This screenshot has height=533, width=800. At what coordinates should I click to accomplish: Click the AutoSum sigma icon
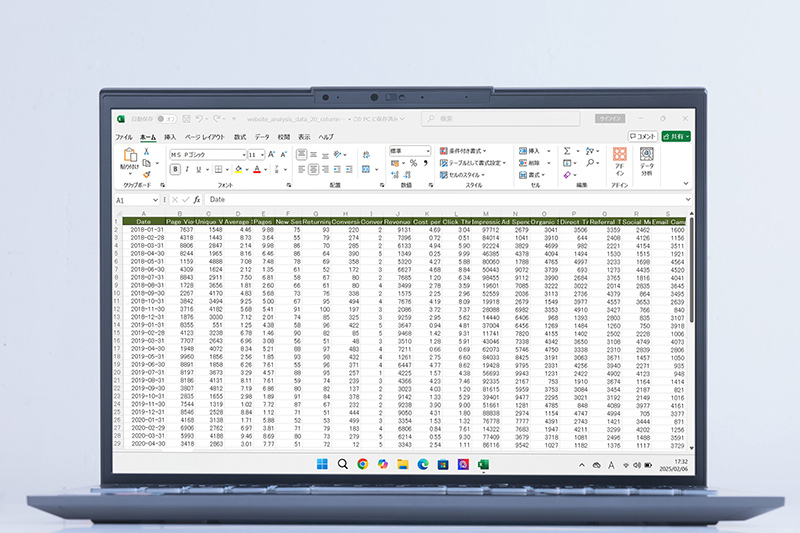tap(567, 150)
